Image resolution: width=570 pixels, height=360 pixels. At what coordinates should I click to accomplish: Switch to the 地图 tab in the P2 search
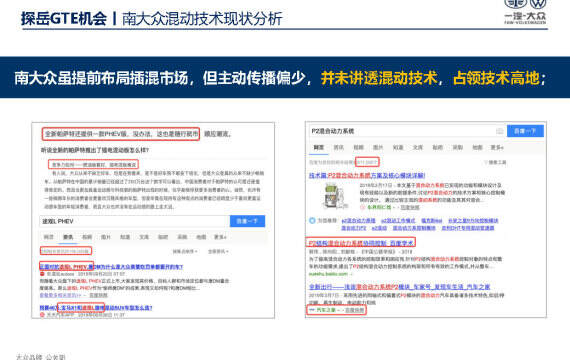pos(477,147)
